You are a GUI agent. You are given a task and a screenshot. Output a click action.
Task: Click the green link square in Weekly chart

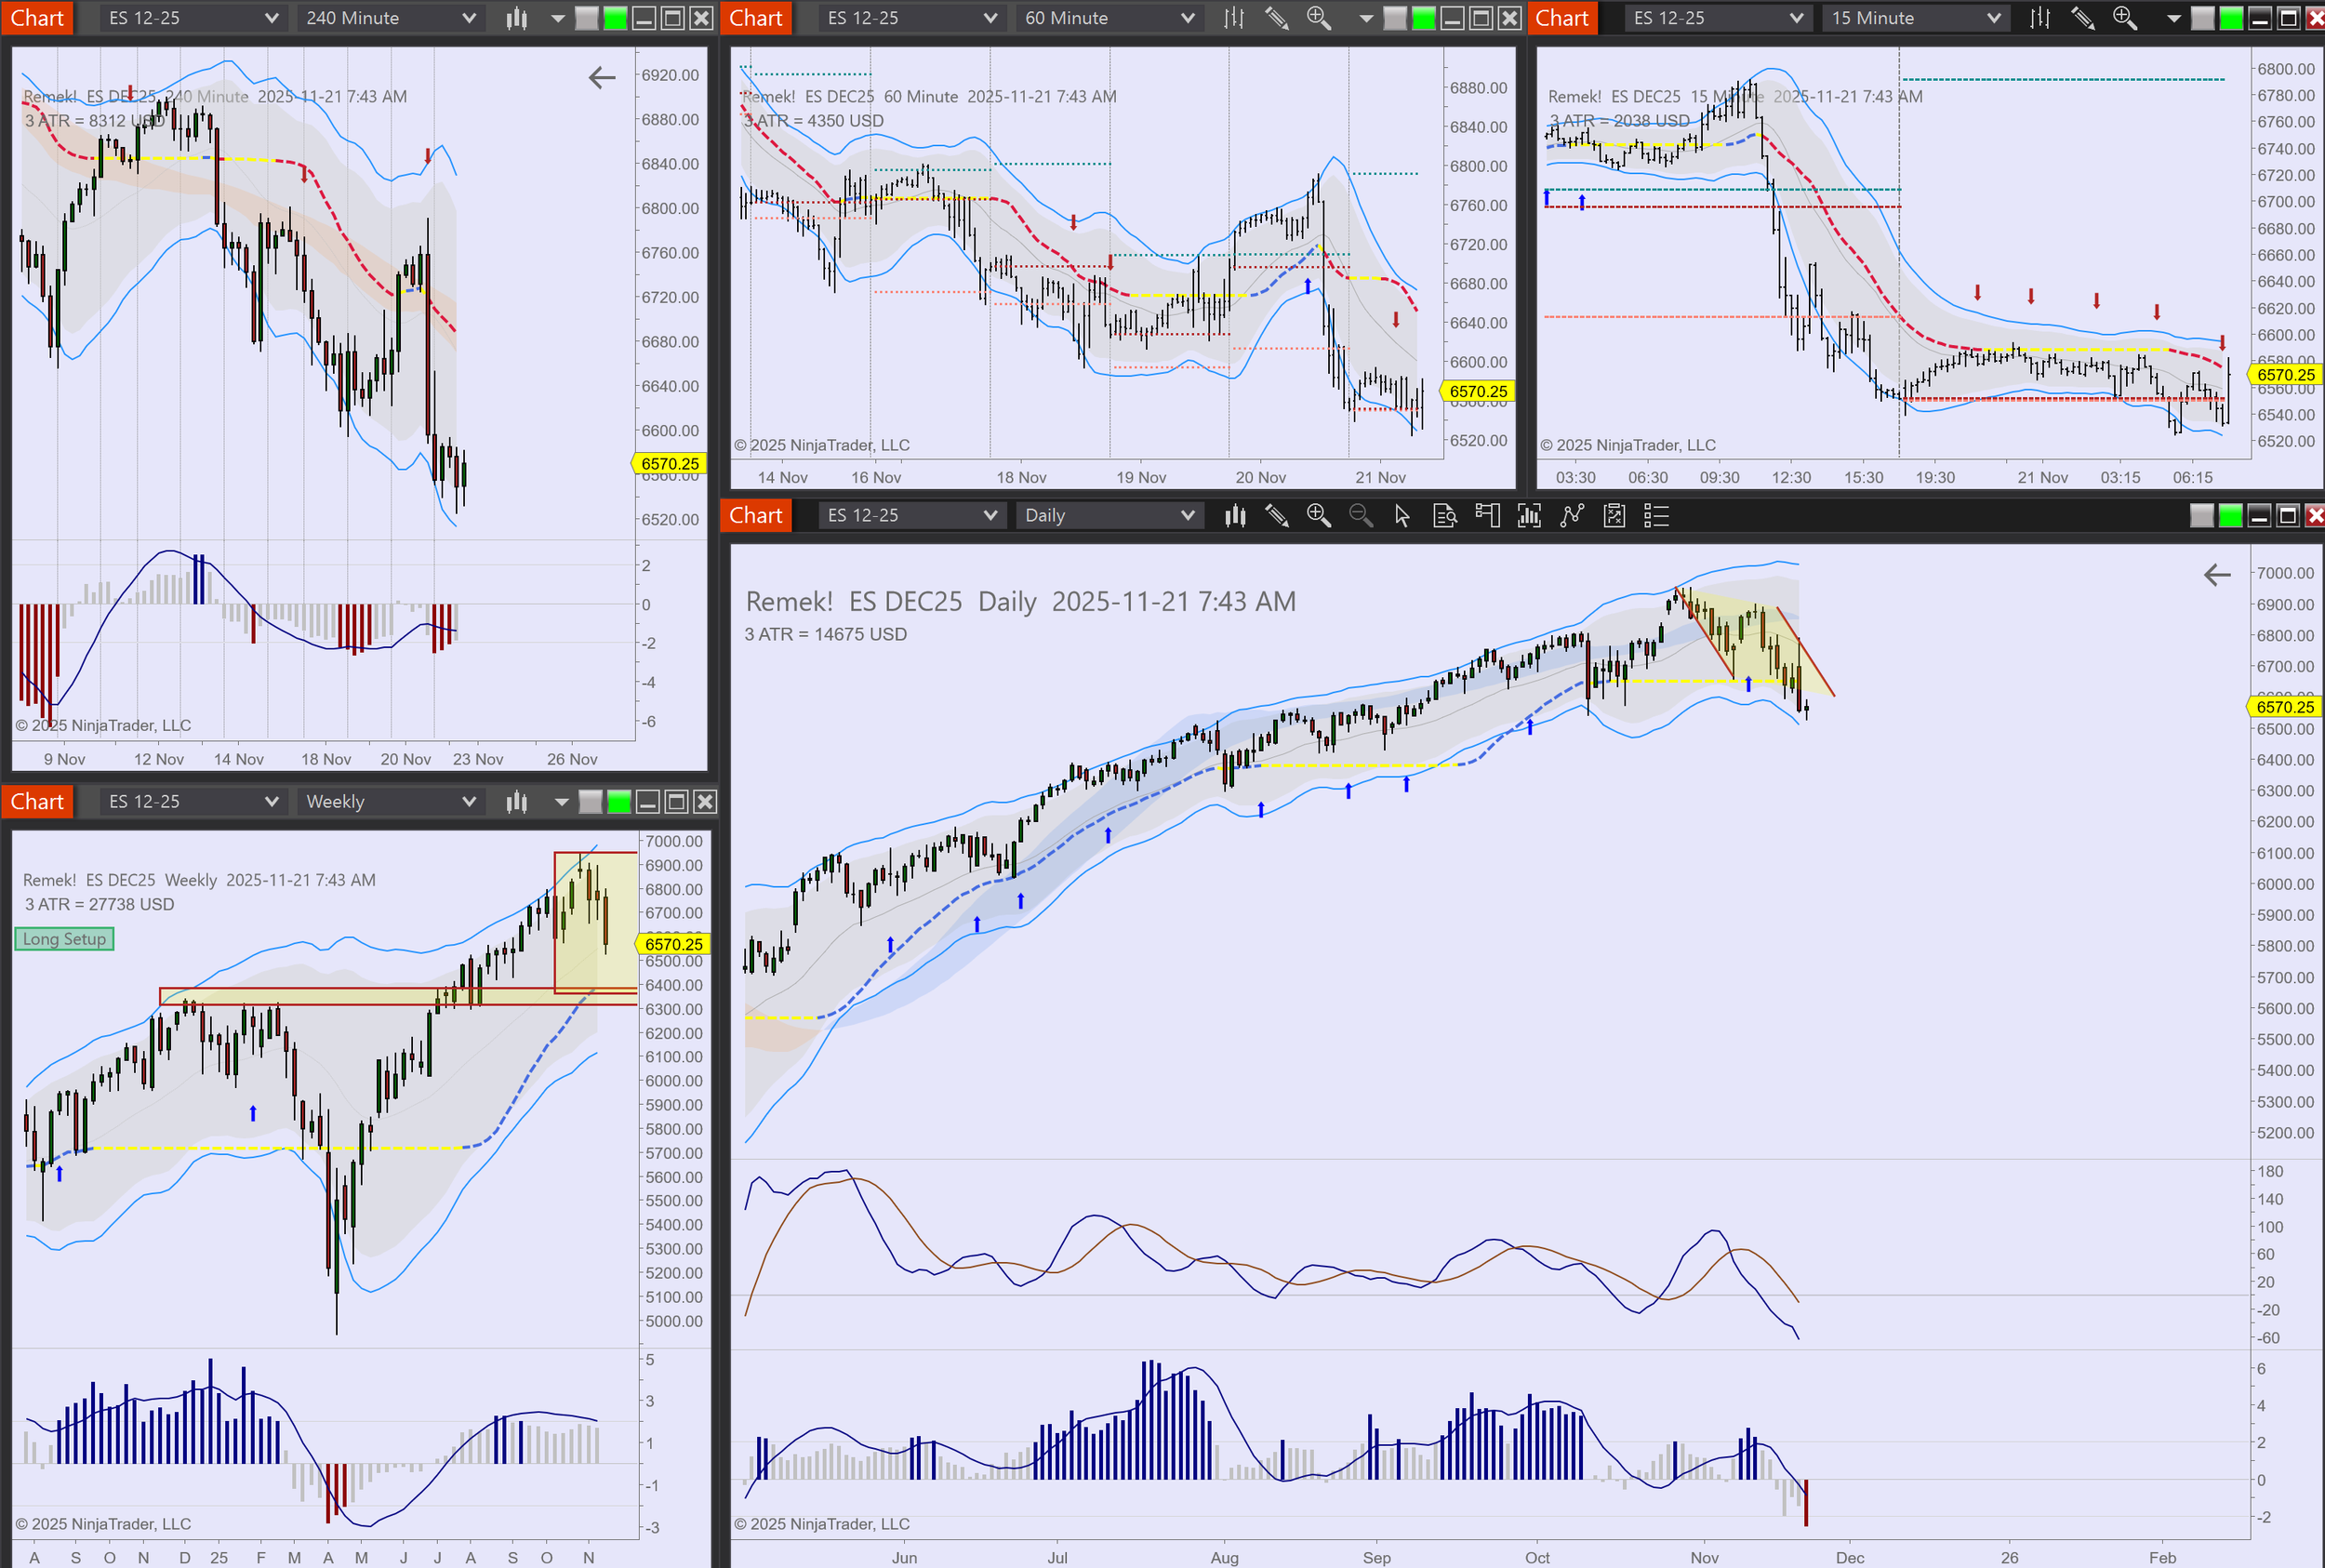tap(620, 802)
